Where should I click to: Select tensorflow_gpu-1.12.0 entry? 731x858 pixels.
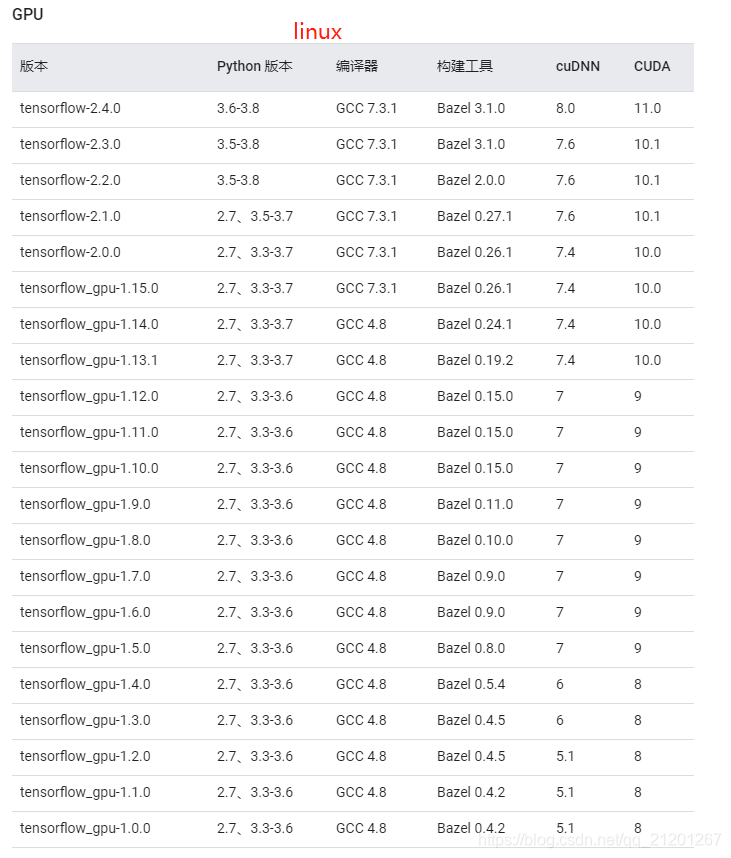89,397
